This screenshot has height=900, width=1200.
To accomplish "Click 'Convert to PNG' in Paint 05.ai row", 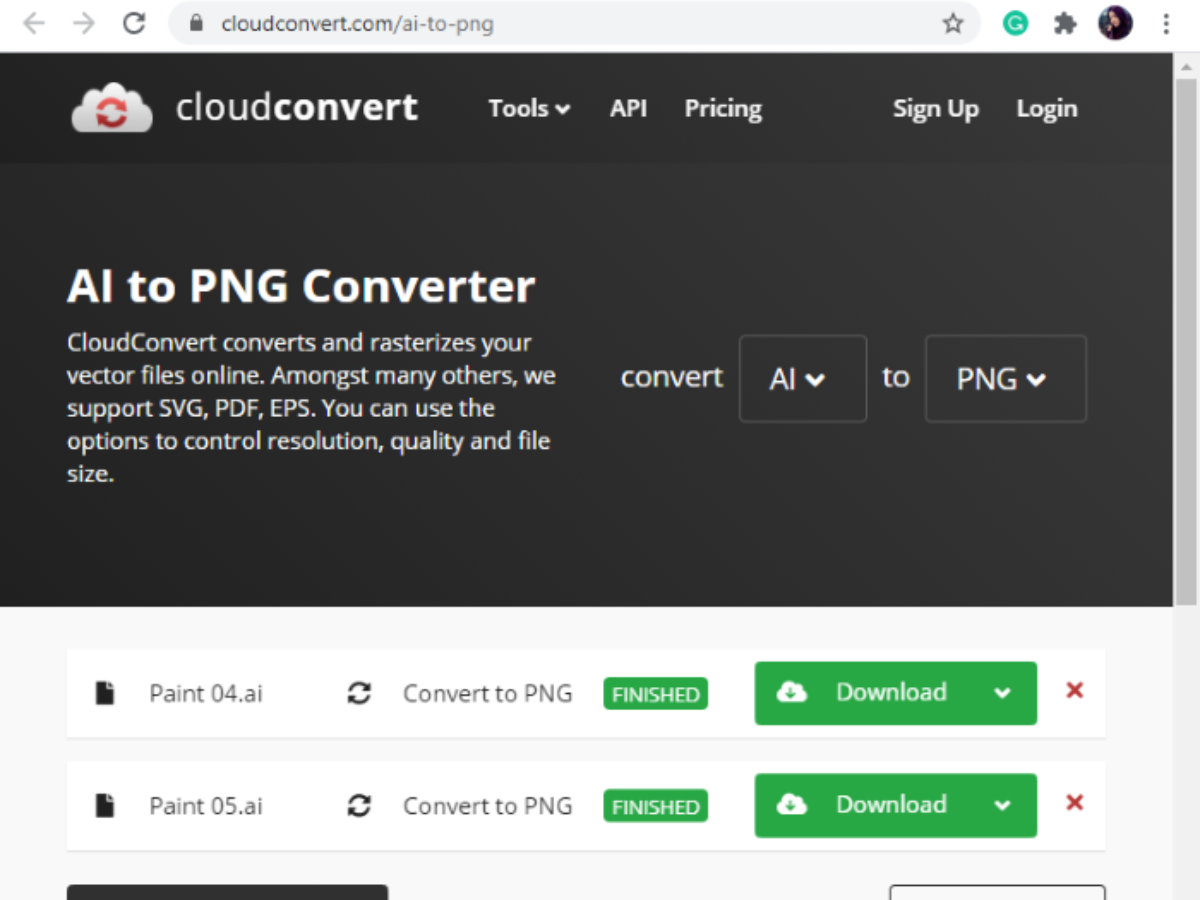I will point(488,805).
